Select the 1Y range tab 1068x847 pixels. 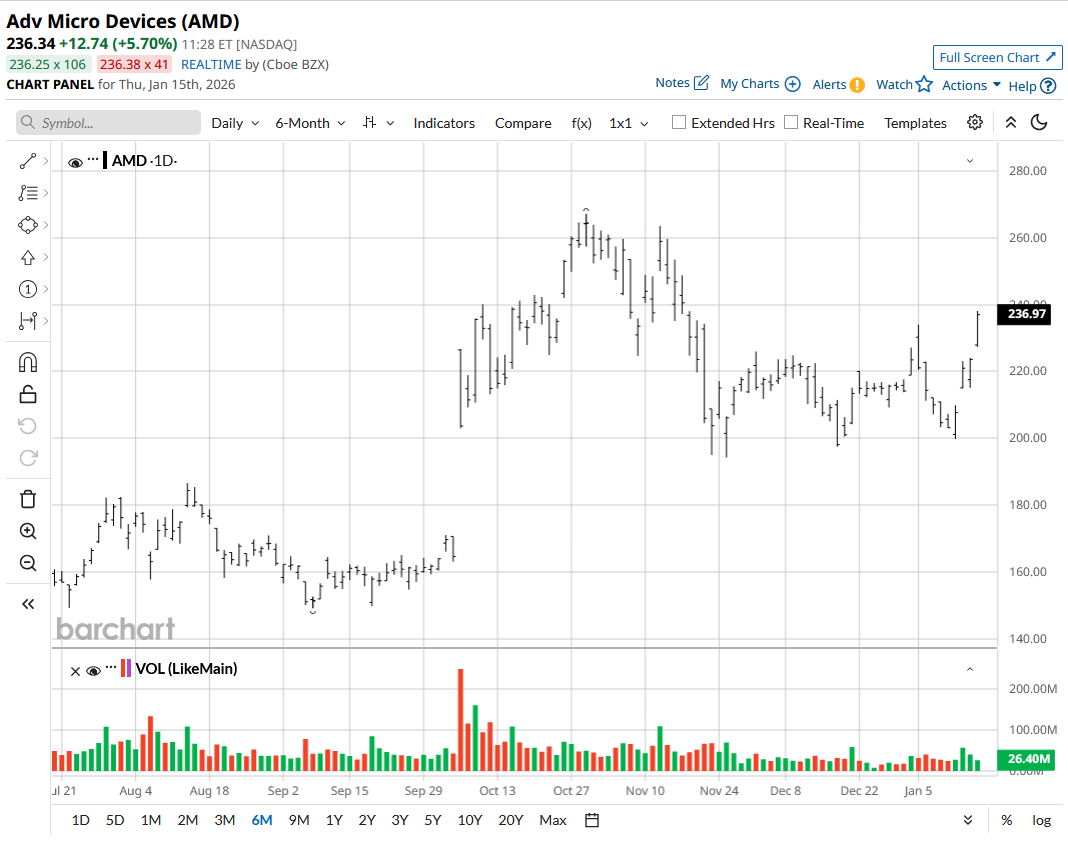(x=334, y=820)
